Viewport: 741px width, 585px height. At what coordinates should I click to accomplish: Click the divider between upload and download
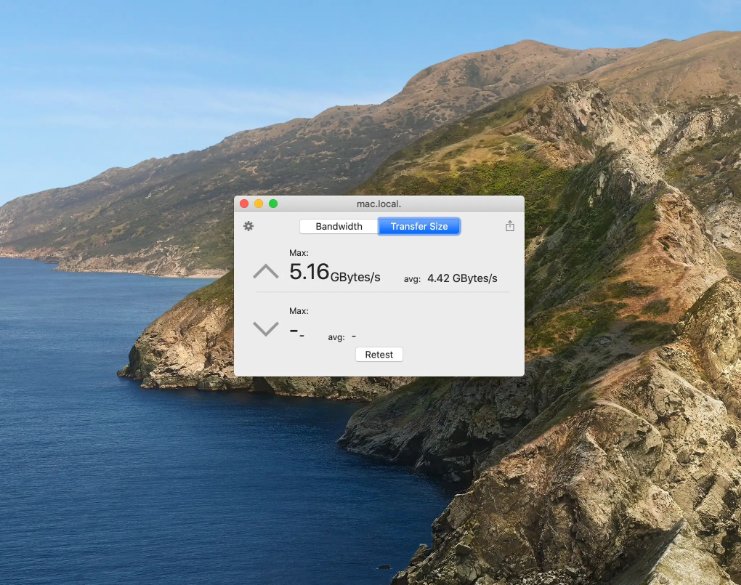click(380, 293)
